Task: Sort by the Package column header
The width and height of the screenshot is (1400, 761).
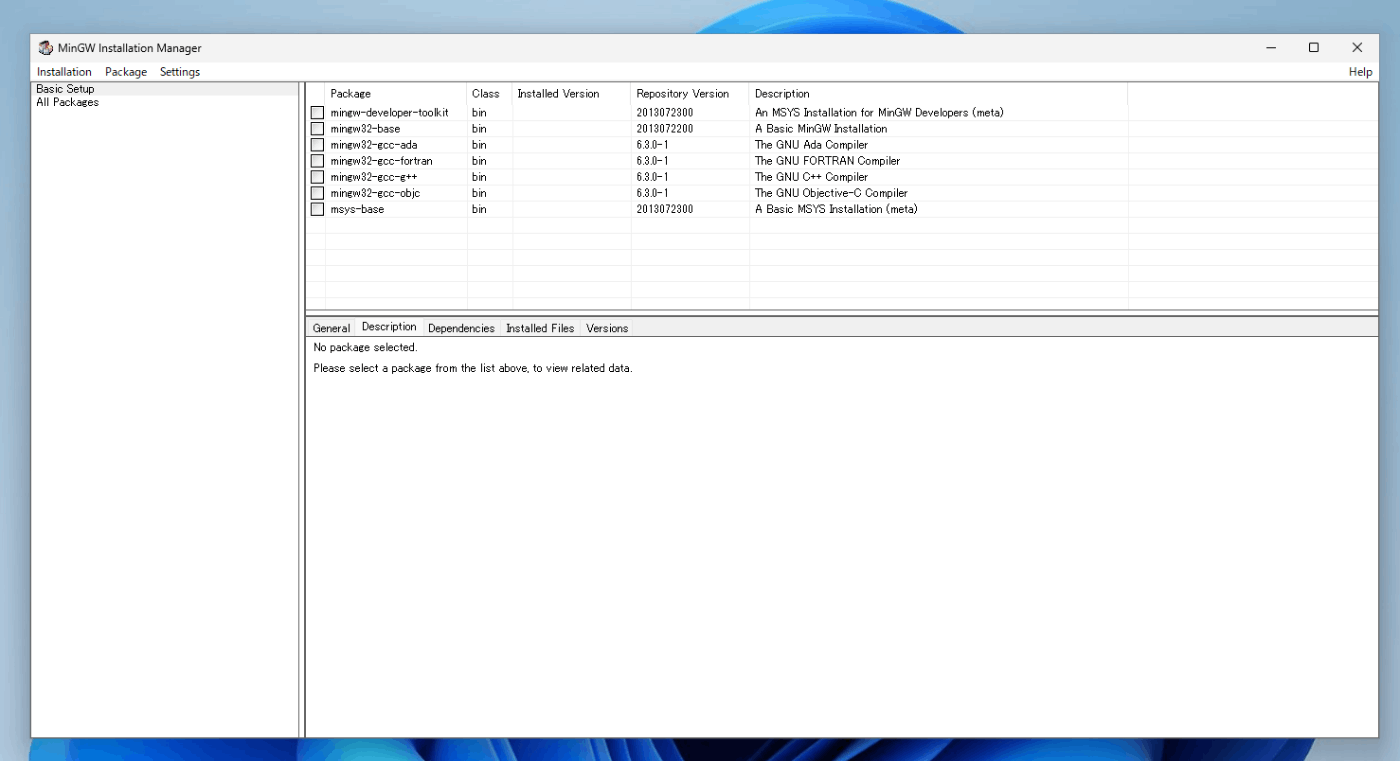Action: pyautogui.click(x=396, y=94)
